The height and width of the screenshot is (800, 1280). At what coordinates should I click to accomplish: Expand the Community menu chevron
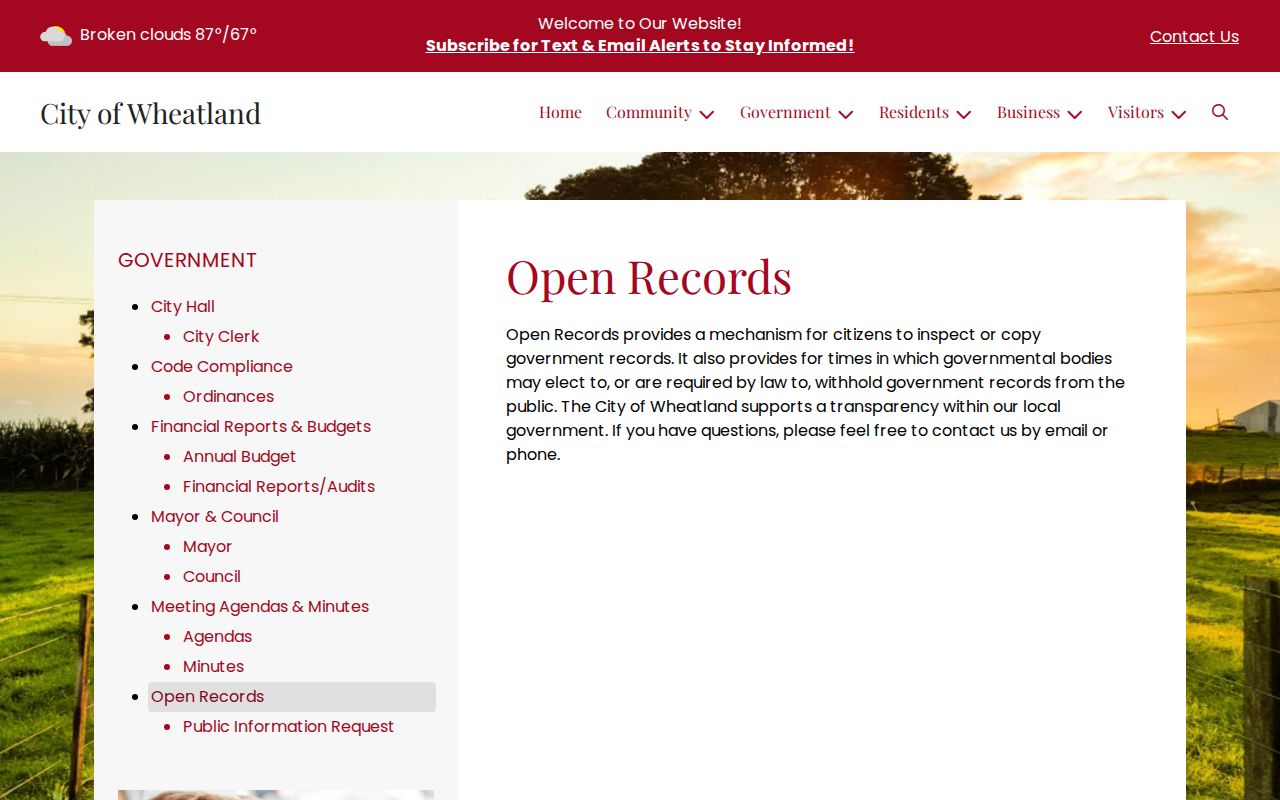[707, 114]
